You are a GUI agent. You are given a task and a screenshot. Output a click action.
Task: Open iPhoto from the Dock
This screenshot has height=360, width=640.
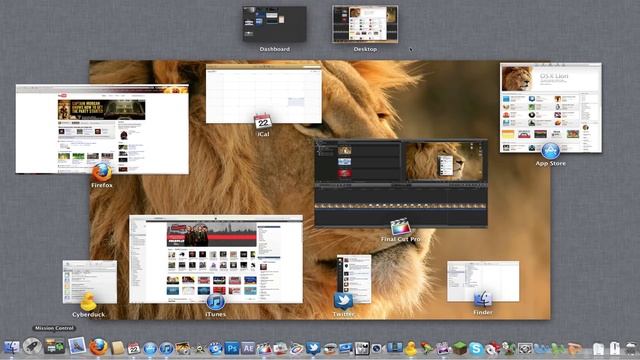tap(183, 348)
